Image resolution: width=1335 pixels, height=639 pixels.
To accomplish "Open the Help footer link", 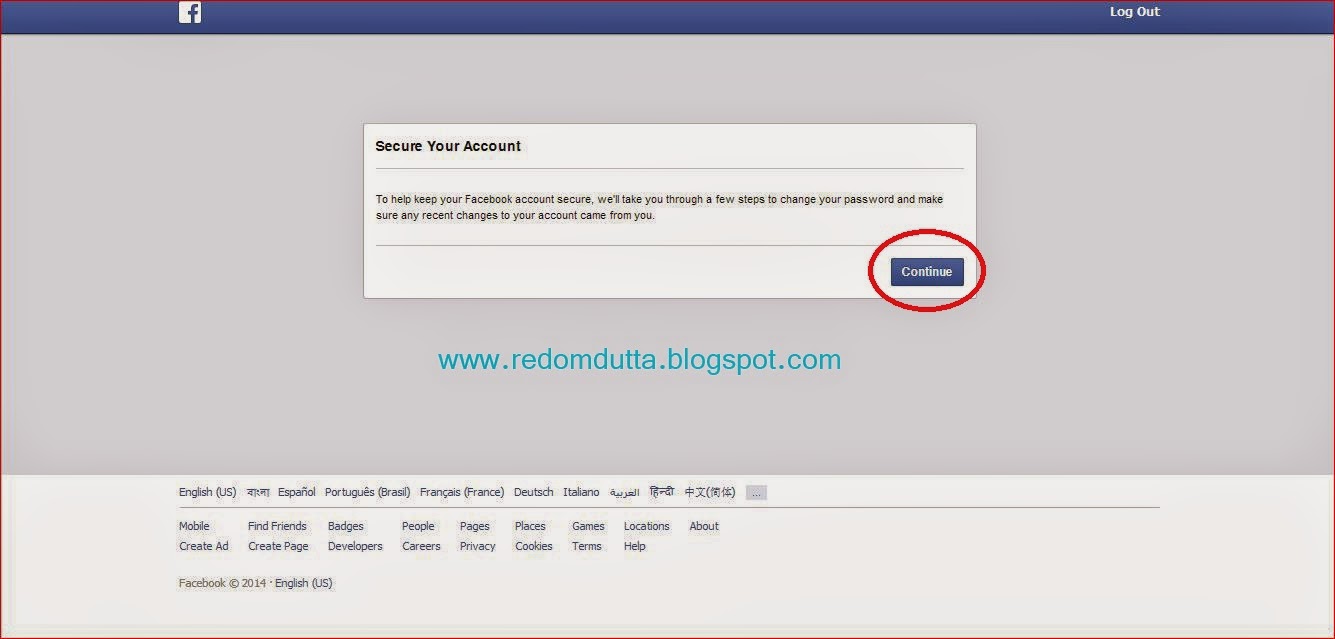I will coord(635,546).
